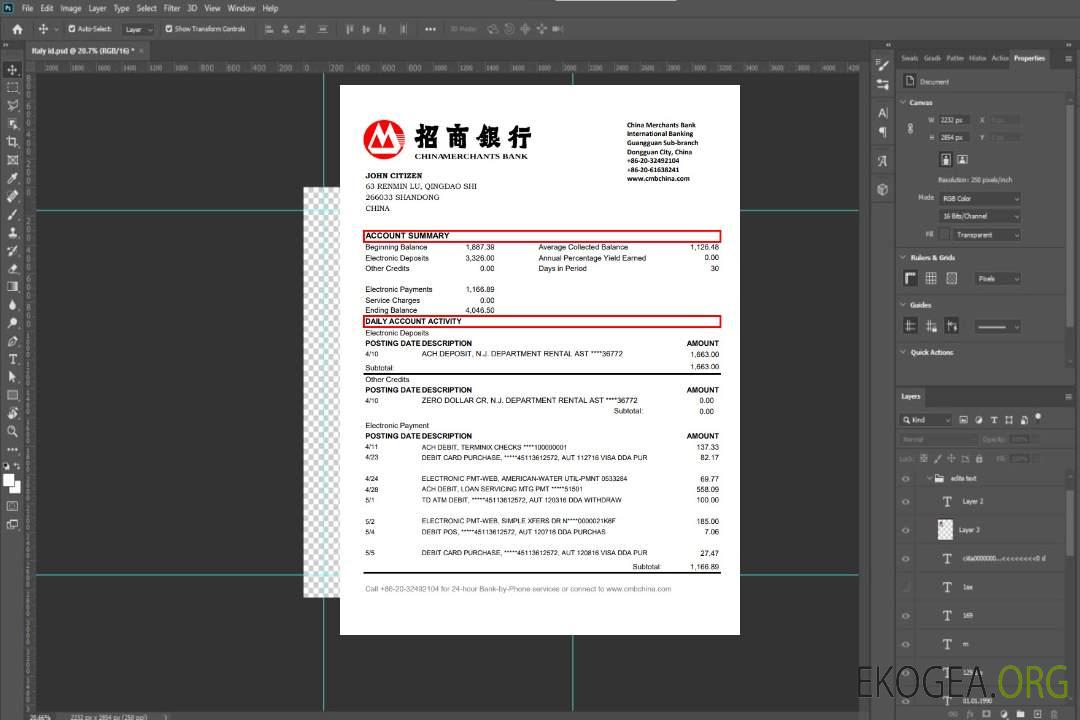Select the Layer 3 thumbnail
Screen dimensions: 1080x720
[x=946, y=530]
